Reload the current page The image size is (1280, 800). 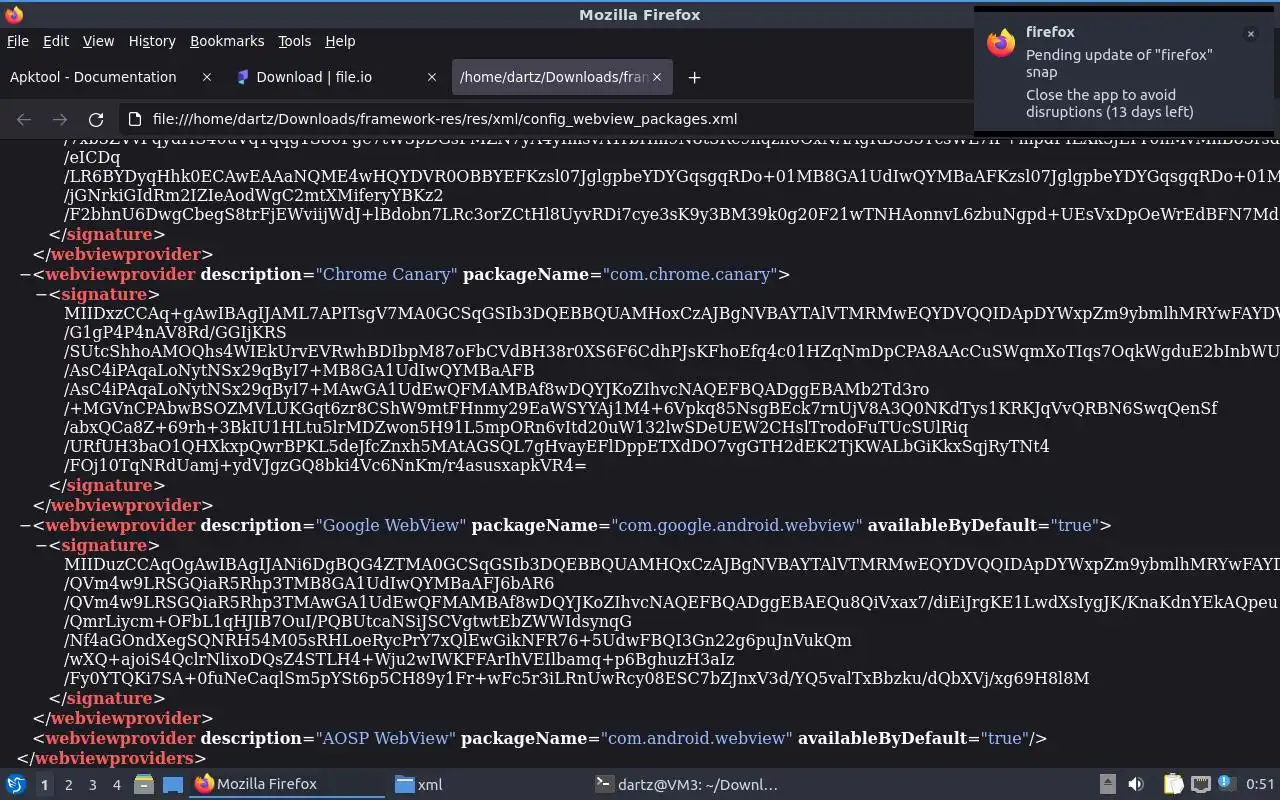[x=96, y=119]
